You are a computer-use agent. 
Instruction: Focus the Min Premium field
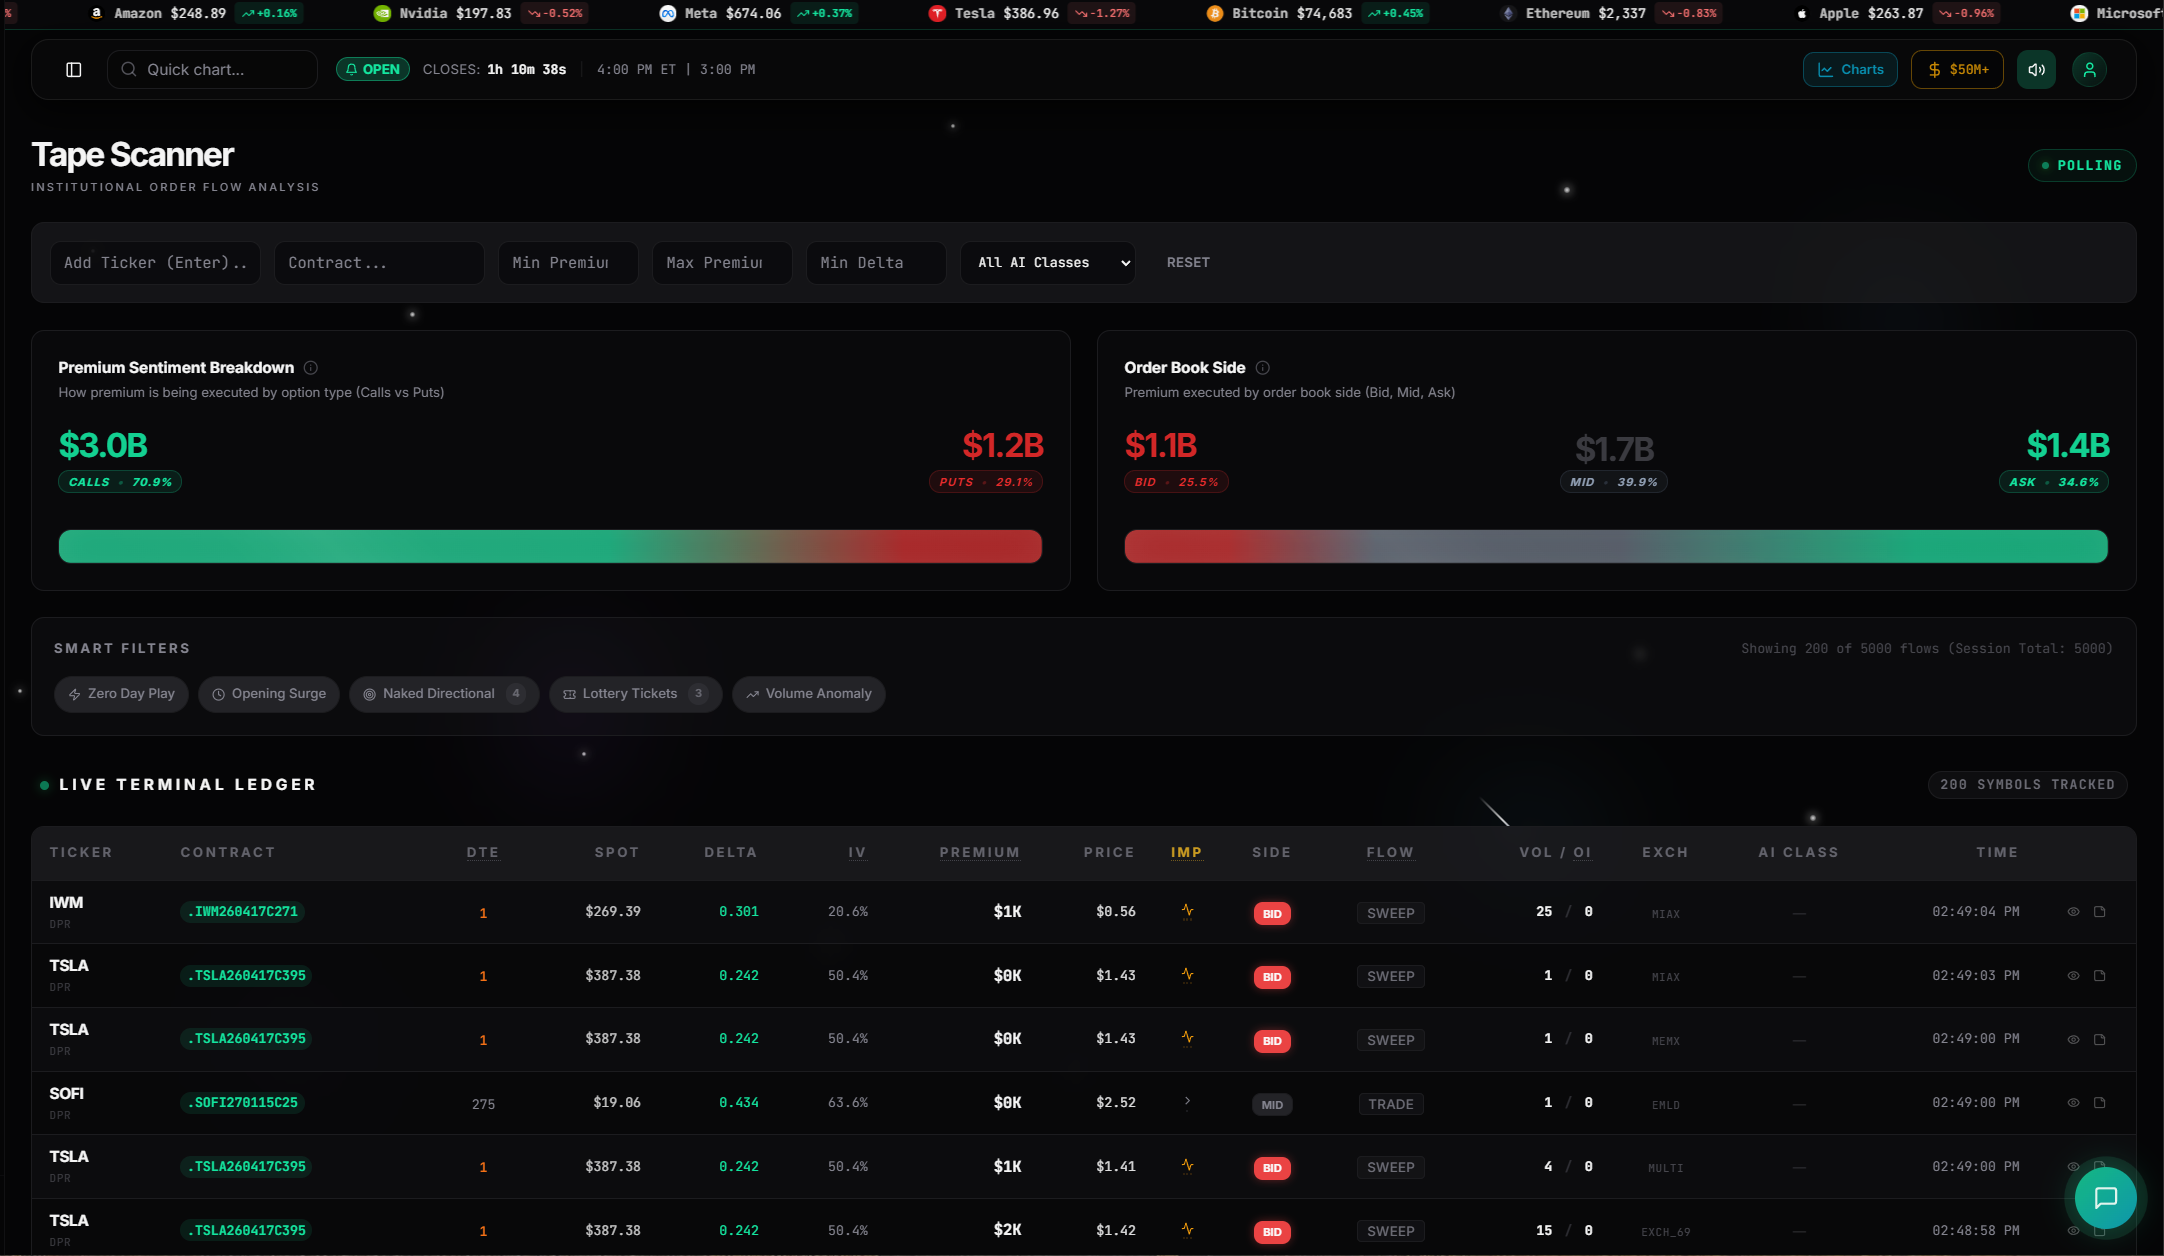click(x=568, y=262)
